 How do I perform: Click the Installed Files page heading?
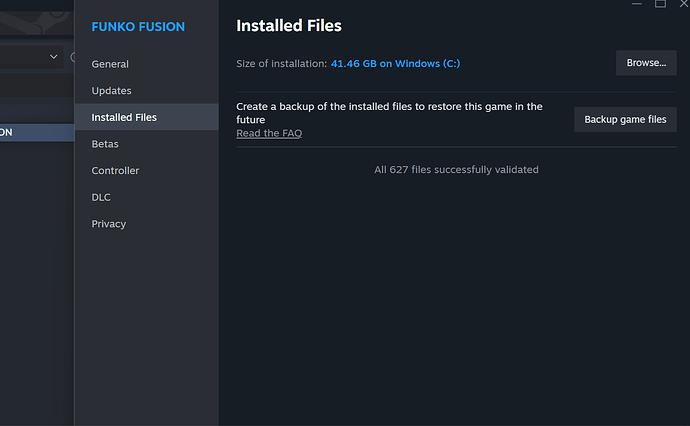coord(289,26)
